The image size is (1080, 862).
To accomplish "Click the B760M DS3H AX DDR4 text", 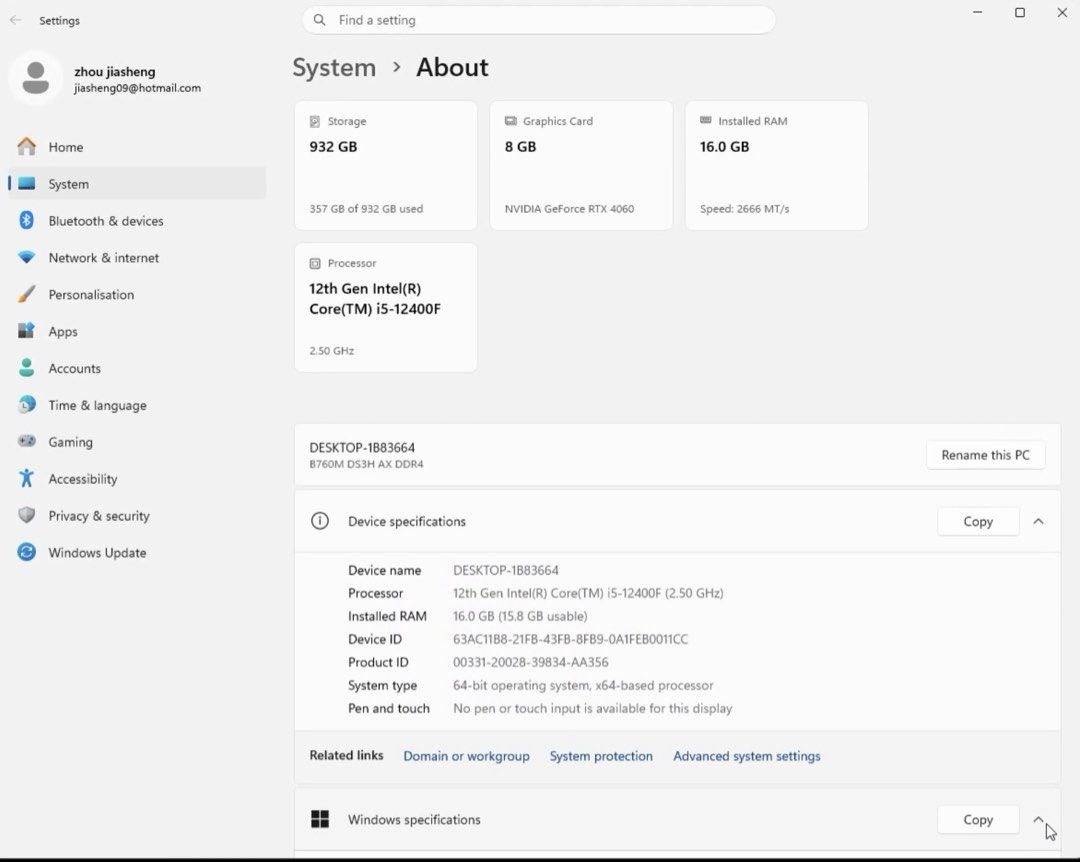I will [366, 464].
